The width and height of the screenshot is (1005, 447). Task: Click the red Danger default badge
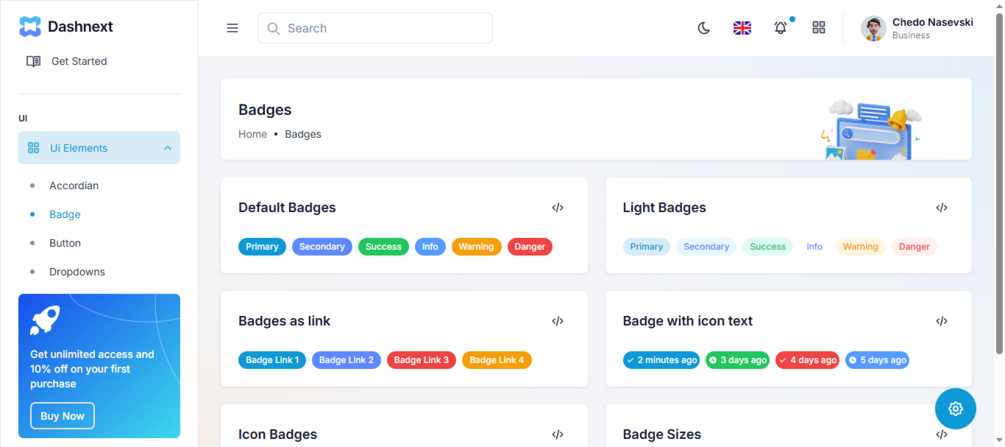coord(530,247)
